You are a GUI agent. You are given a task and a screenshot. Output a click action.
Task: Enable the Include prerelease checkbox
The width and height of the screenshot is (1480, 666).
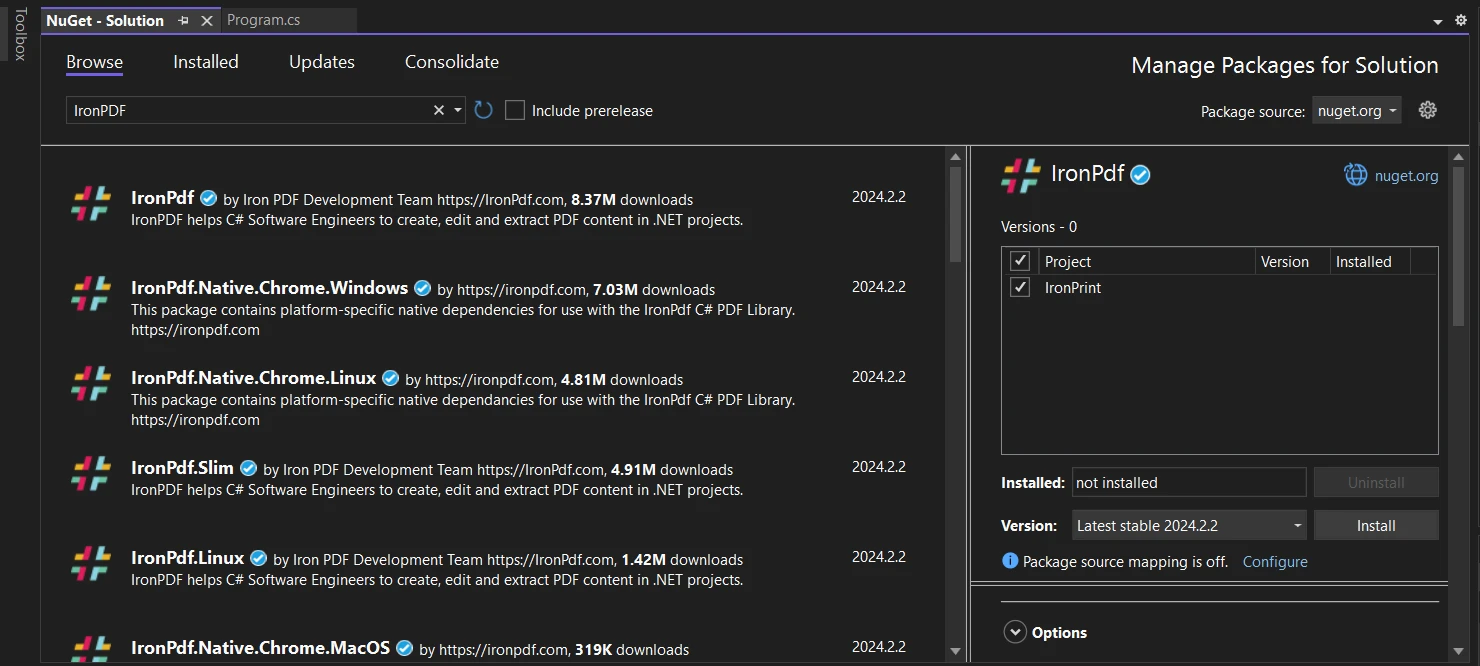(x=515, y=110)
